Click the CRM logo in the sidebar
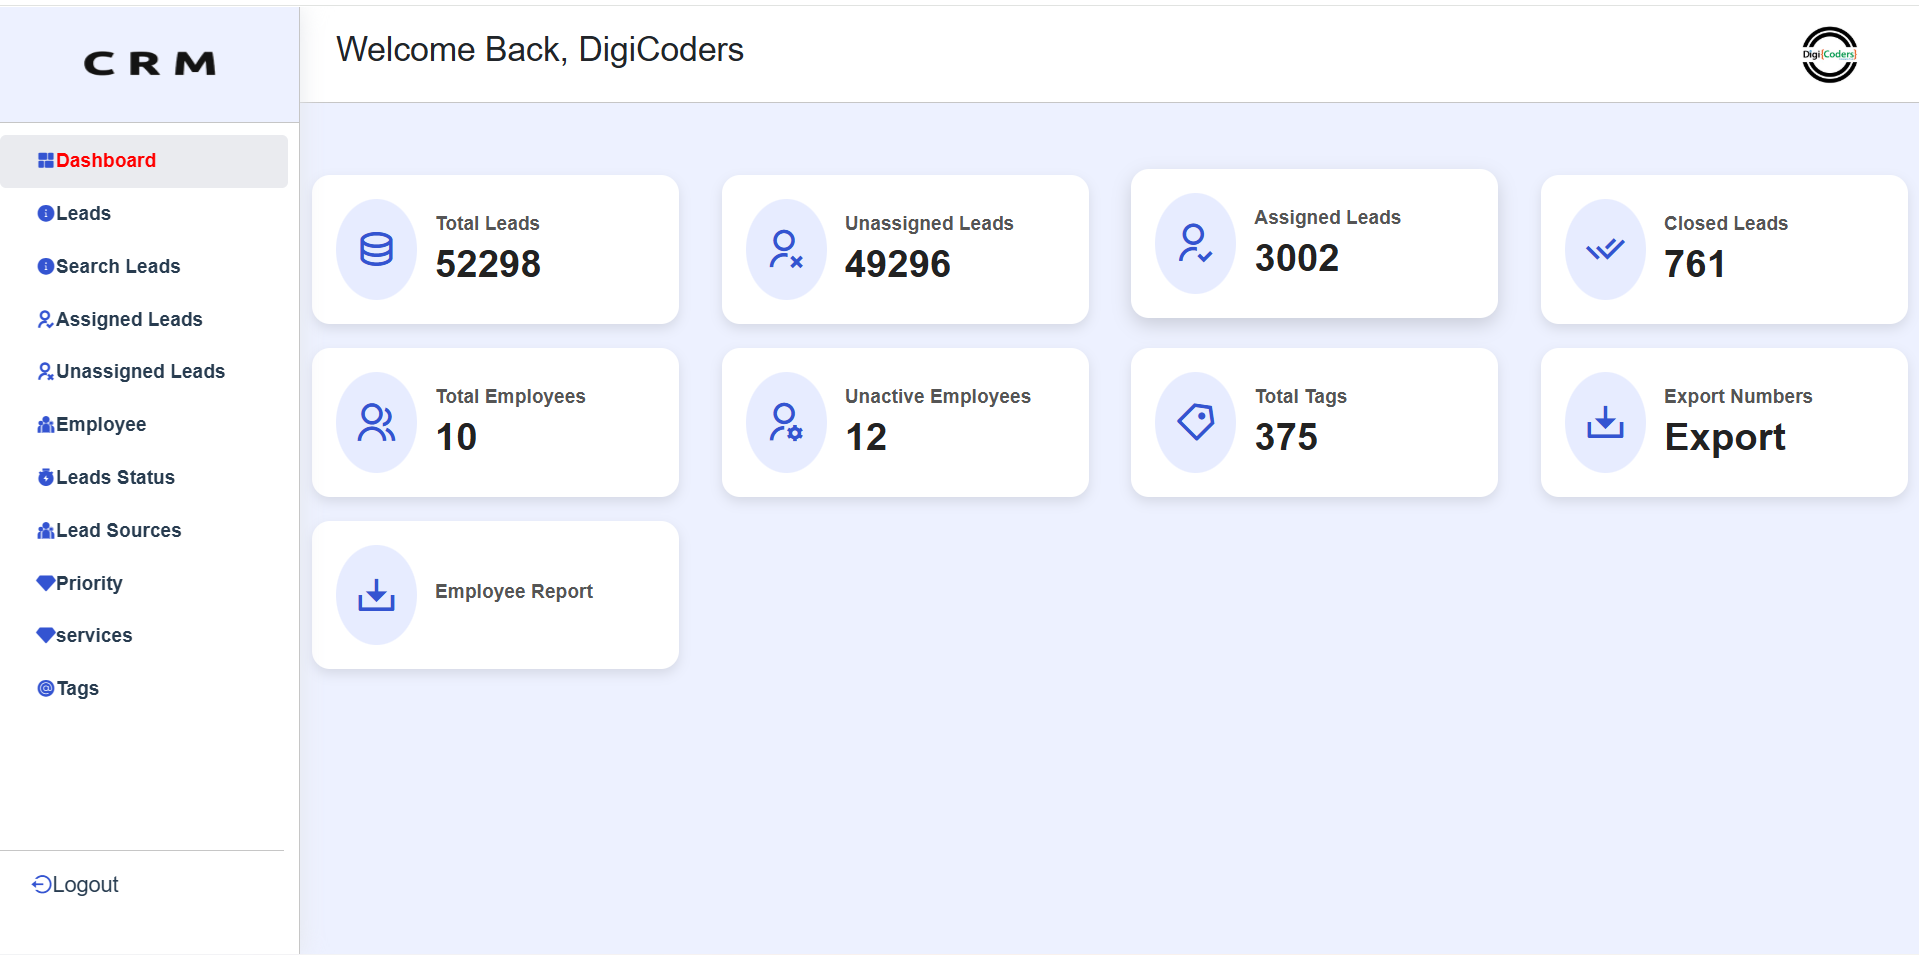Viewport: 1919px width, 955px height. tap(150, 64)
